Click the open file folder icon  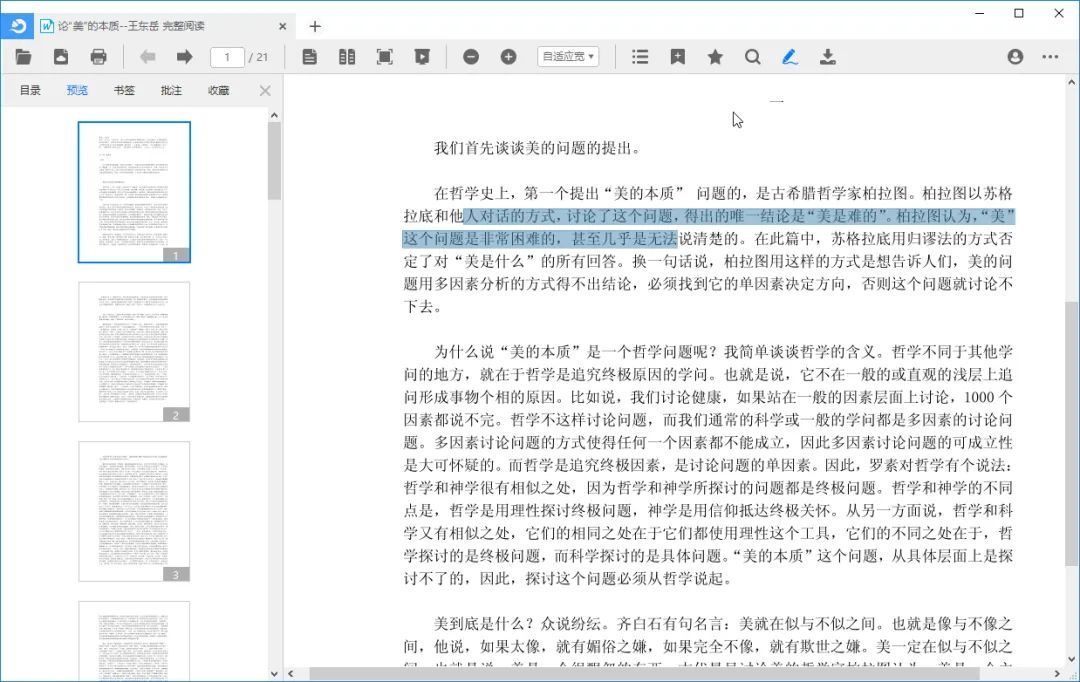tap(23, 57)
